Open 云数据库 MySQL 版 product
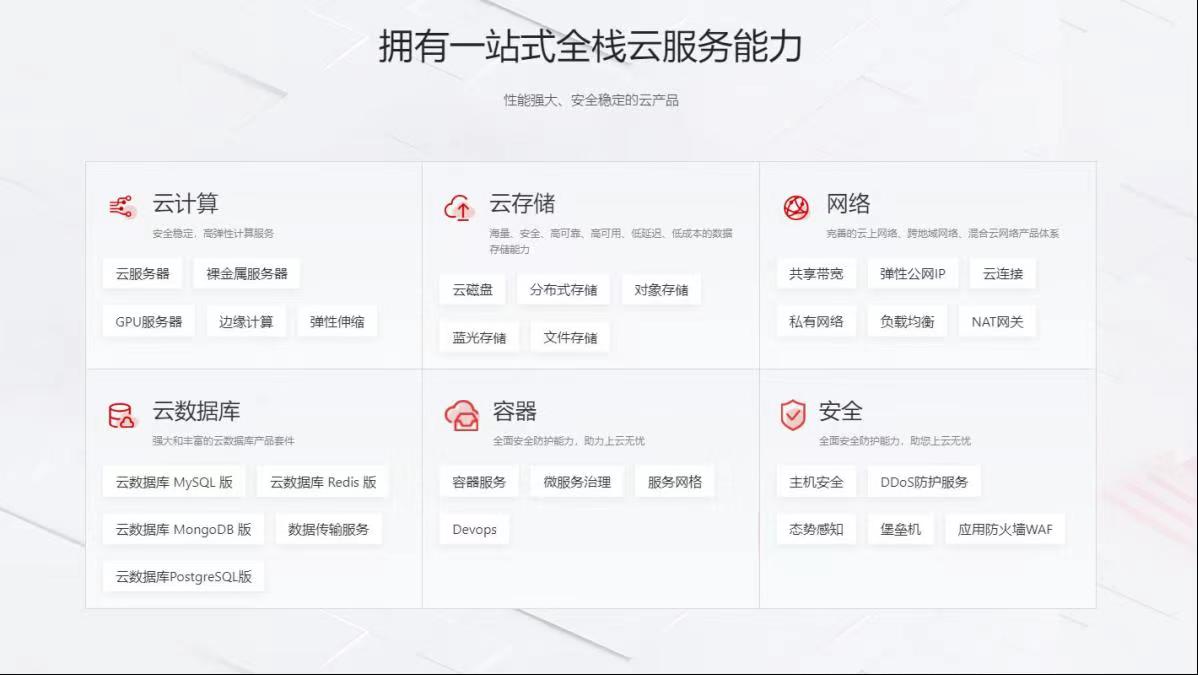The image size is (1198, 675). click(x=174, y=482)
